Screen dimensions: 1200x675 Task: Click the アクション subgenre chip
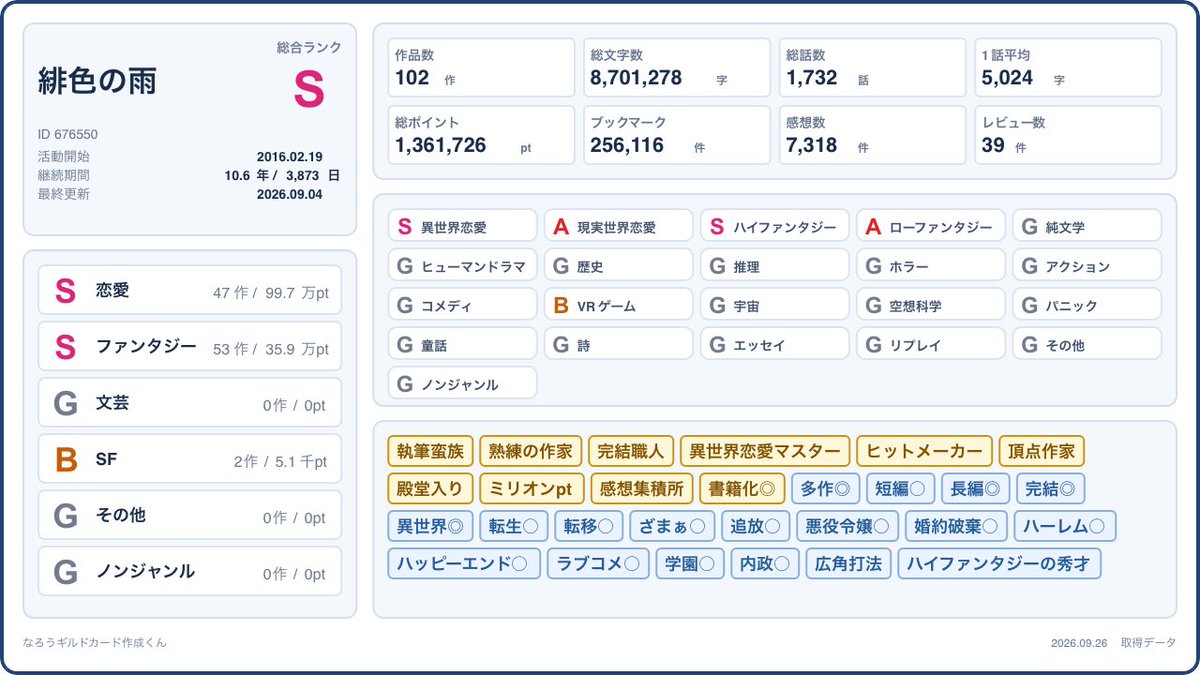pyautogui.click(x=1087, y=265)
